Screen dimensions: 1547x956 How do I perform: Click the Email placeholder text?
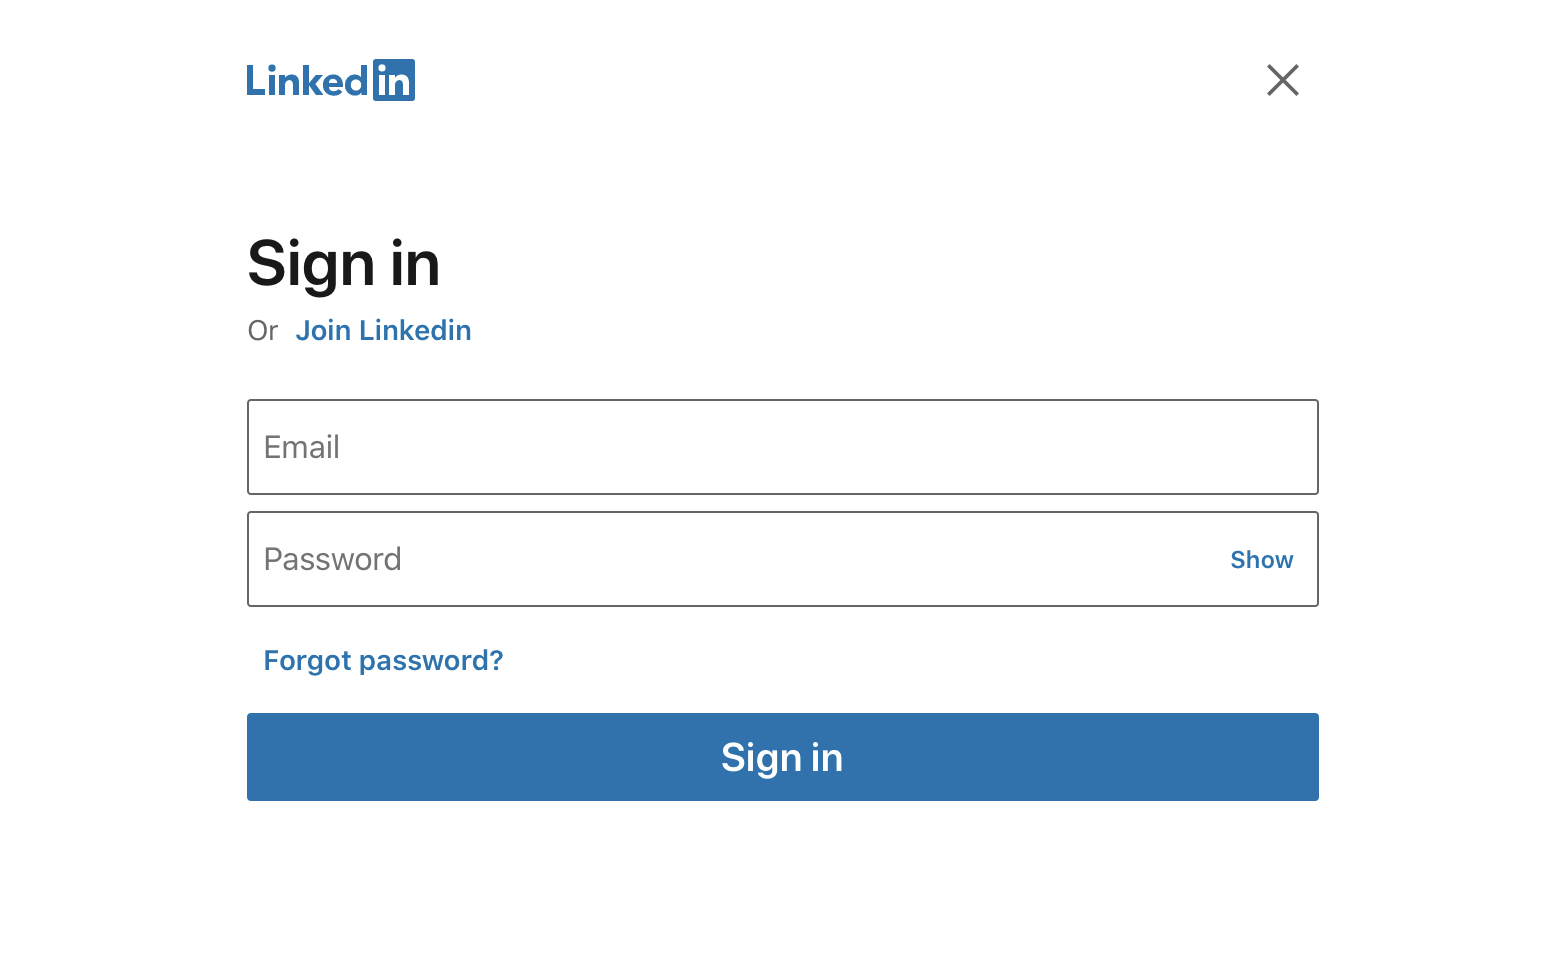tap(302, 447)
